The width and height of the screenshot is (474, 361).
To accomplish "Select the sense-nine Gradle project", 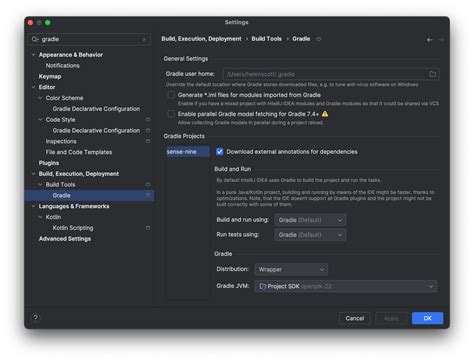I will click(188, 152).
